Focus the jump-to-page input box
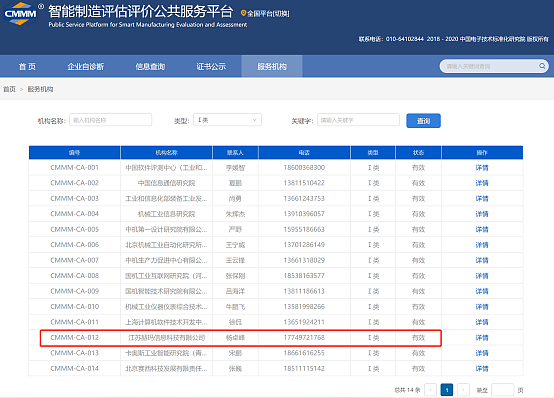Screen dimensions: 554x398 [502, 390]
